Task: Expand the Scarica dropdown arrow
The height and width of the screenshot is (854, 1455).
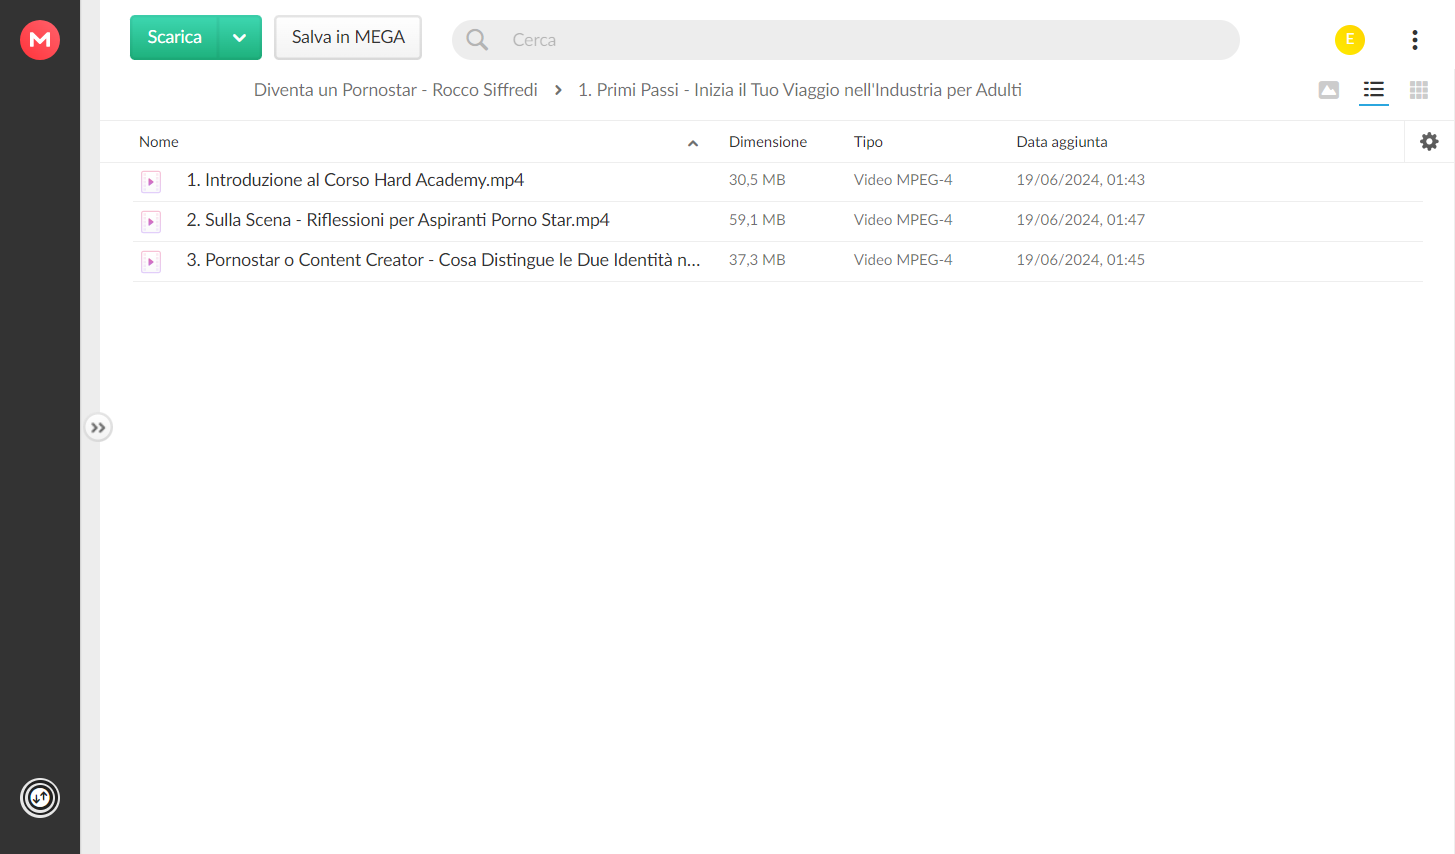Action: pyautogui.click(x=240, y=38)
